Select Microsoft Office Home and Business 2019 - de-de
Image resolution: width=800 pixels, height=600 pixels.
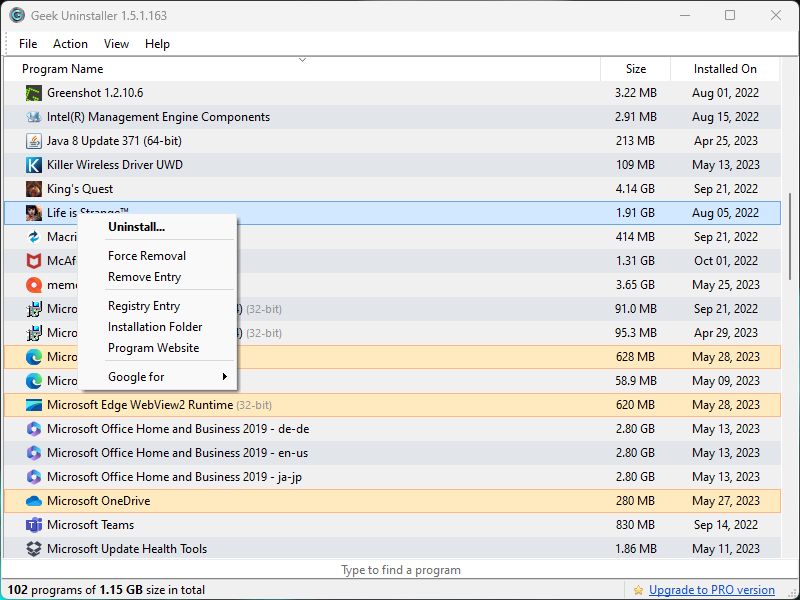(178, 429)
